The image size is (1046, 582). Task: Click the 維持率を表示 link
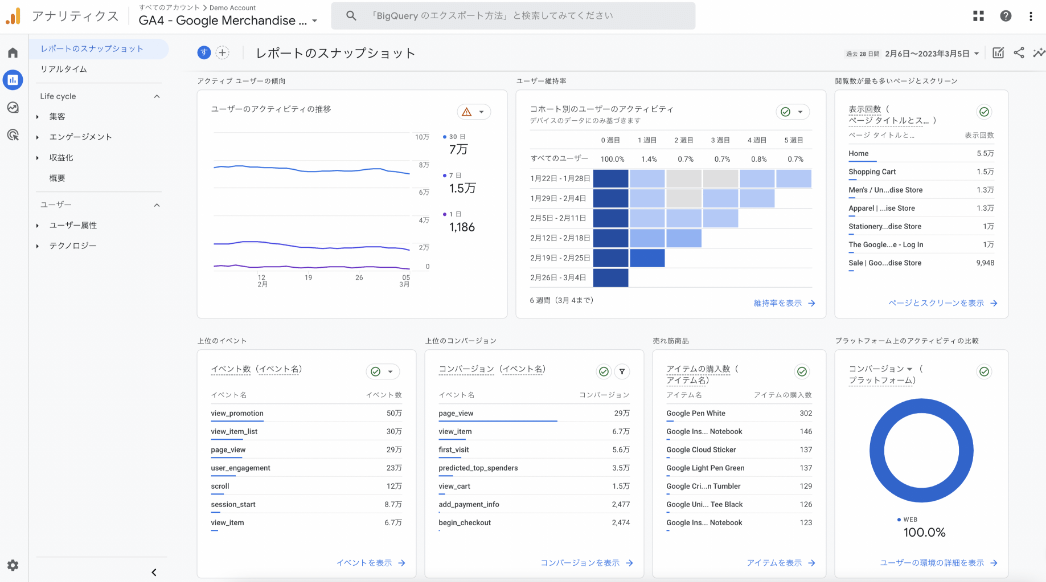point(784,303)
